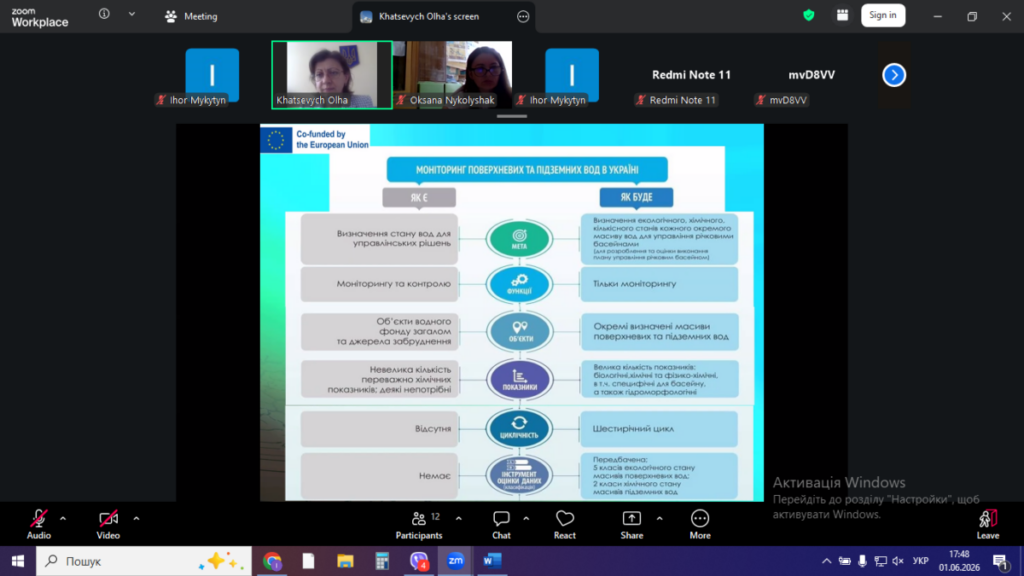Open the meeting info icon

[104, 14]
